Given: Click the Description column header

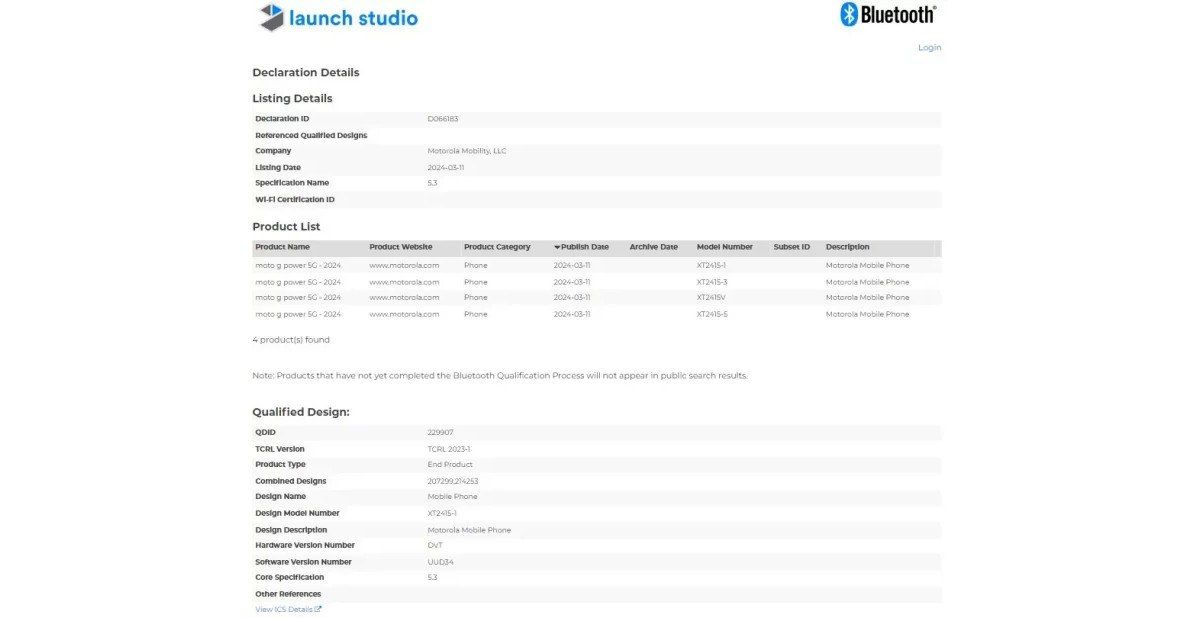Looking at the screenshot, I should click(x=847, y=247).
